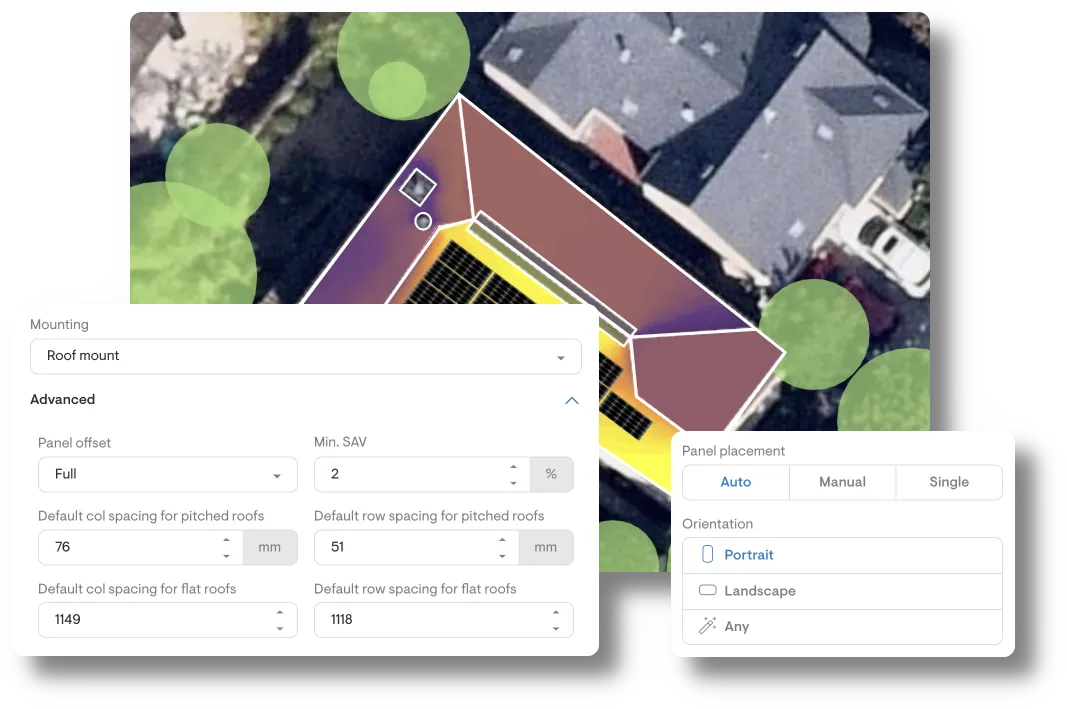1067x709 pixels.
Task: Click the circular marker on the roof
Action: click(423, 221)
